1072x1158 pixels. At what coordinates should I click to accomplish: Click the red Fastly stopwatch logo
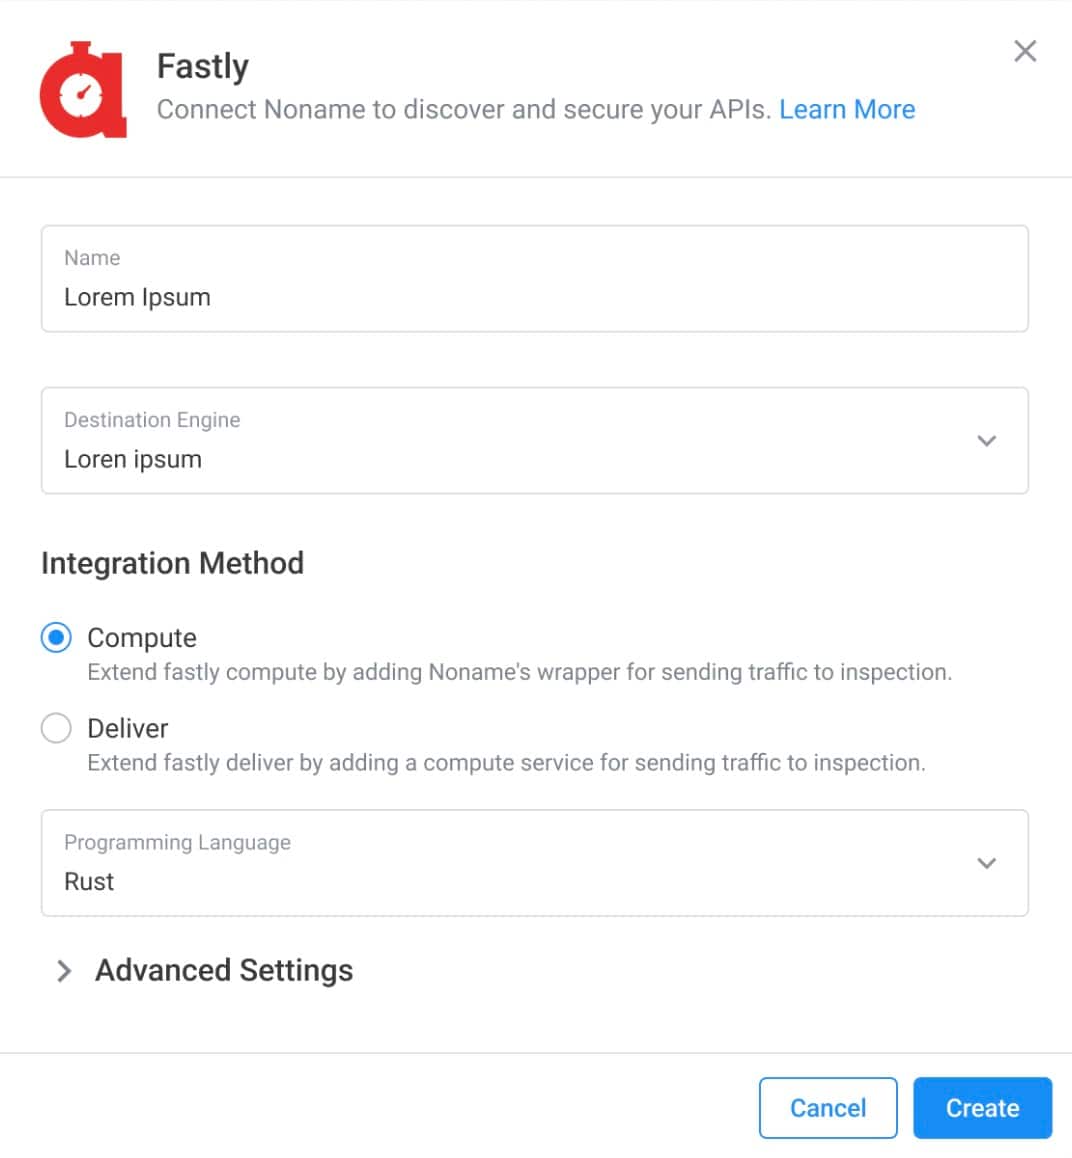click(83, 90)
